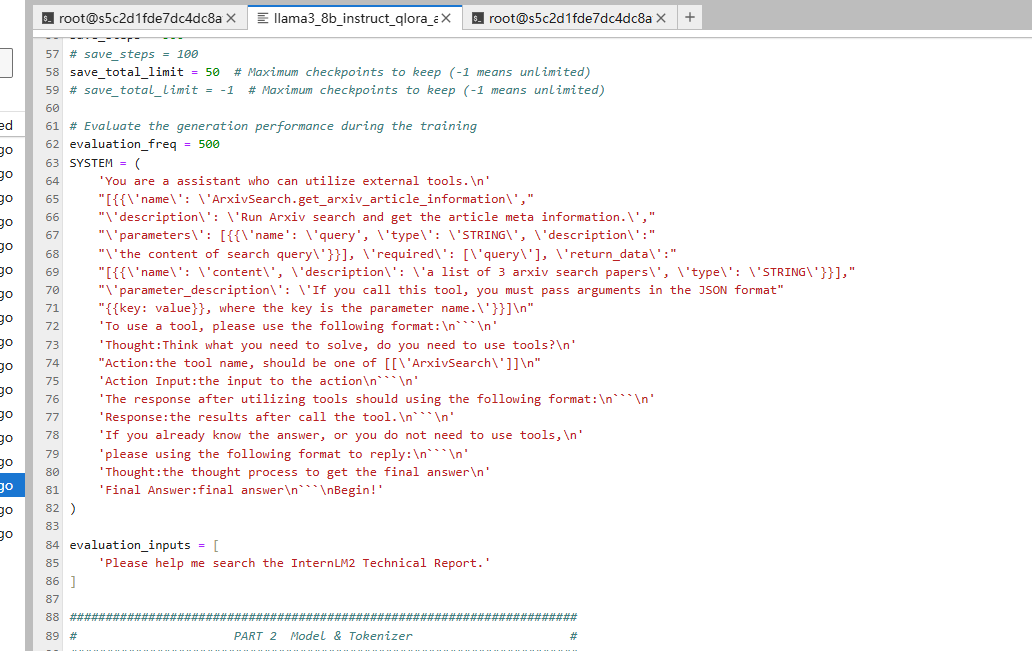This screenshot has height=651, width=1032.
Task: Add a new tab with the plus button
Action: [690, 17]
